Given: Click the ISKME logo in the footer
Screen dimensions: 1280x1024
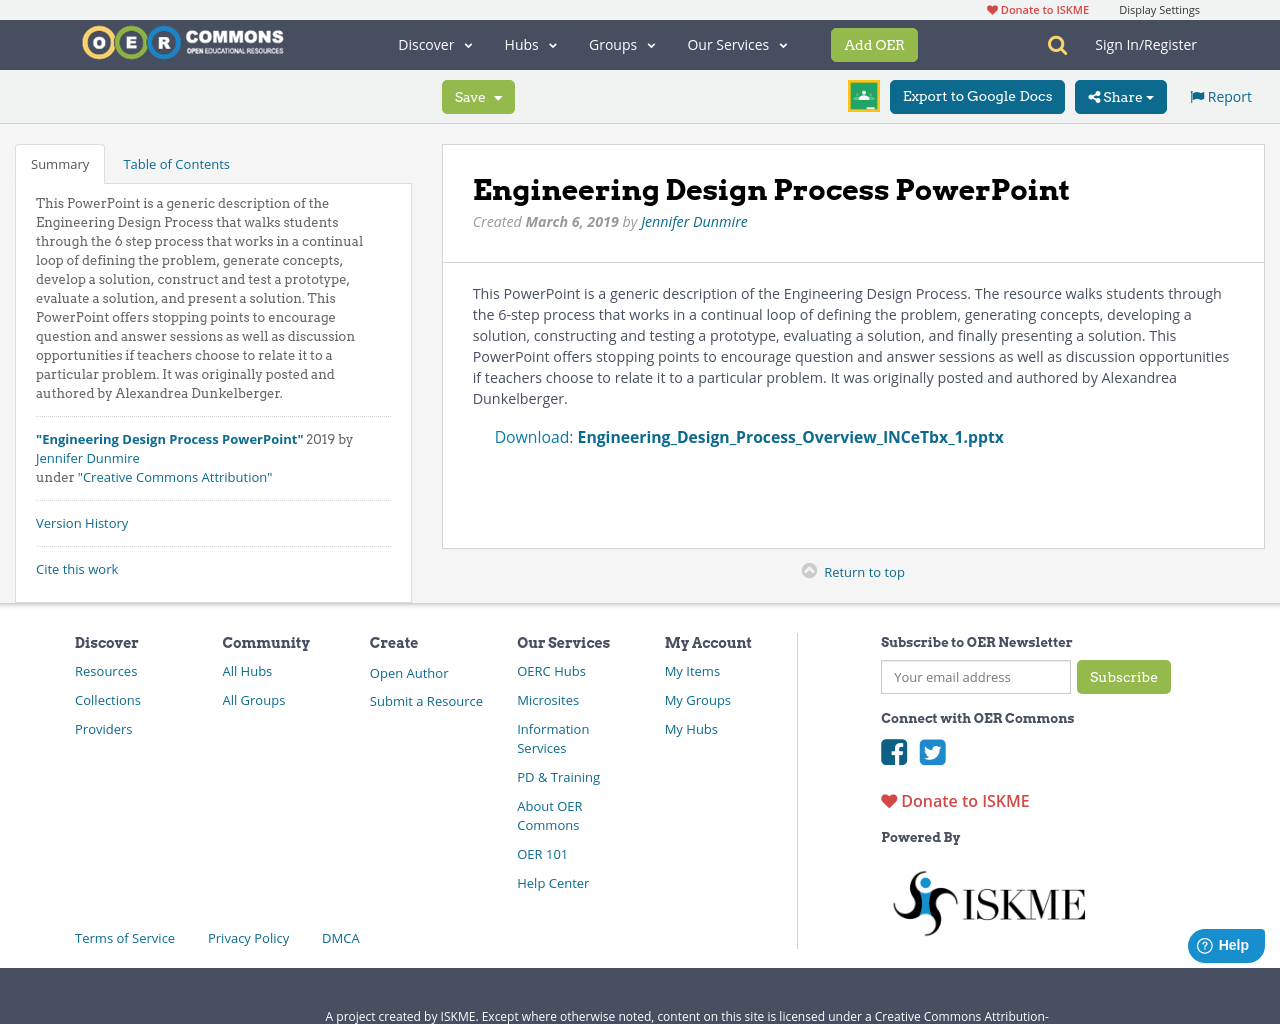Looking at the screenshot, I should pyautogui.click(x=989, y=900).
